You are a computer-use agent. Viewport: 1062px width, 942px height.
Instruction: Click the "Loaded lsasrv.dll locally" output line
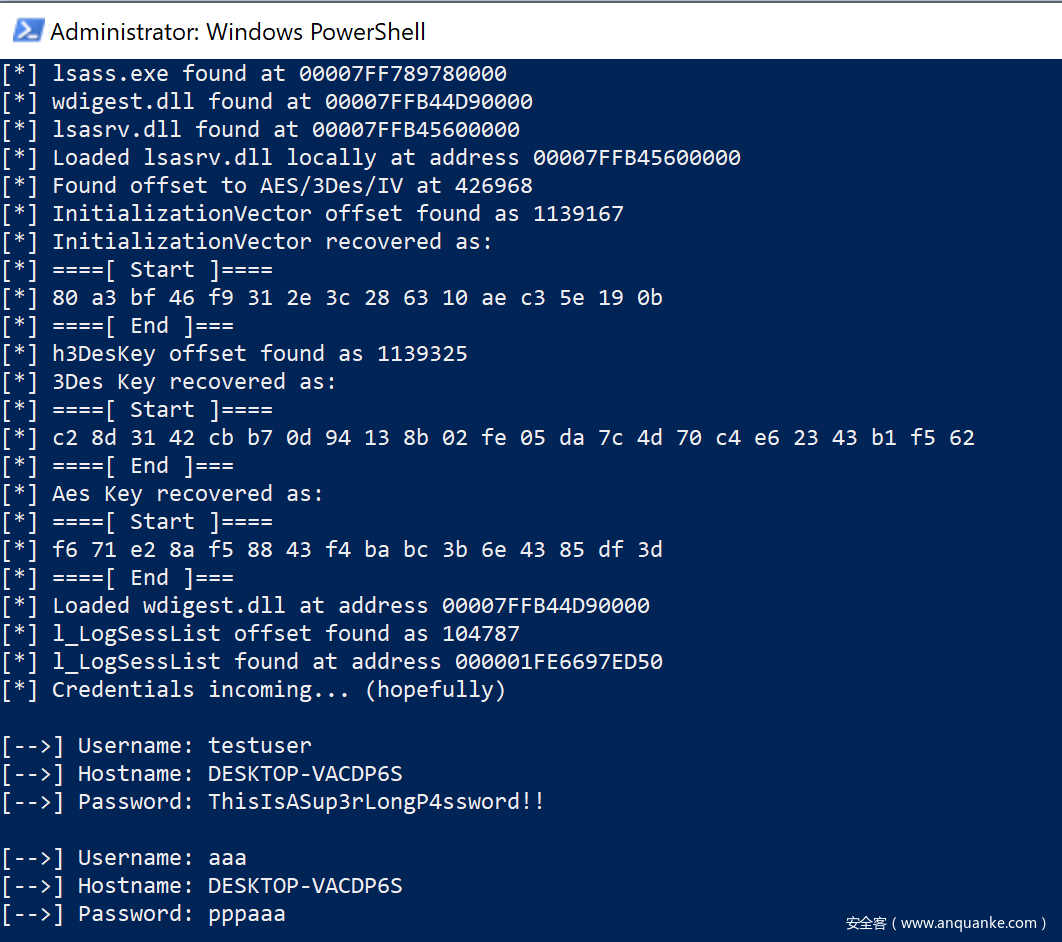click(372, 158)
